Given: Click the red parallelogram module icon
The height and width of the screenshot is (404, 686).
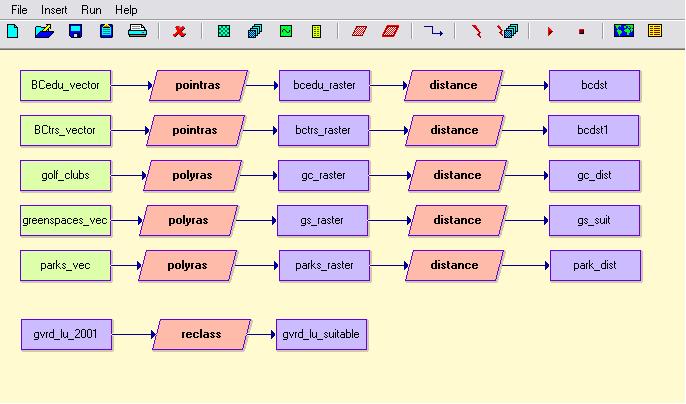Looking at the screenshot, I should [359, 31].
